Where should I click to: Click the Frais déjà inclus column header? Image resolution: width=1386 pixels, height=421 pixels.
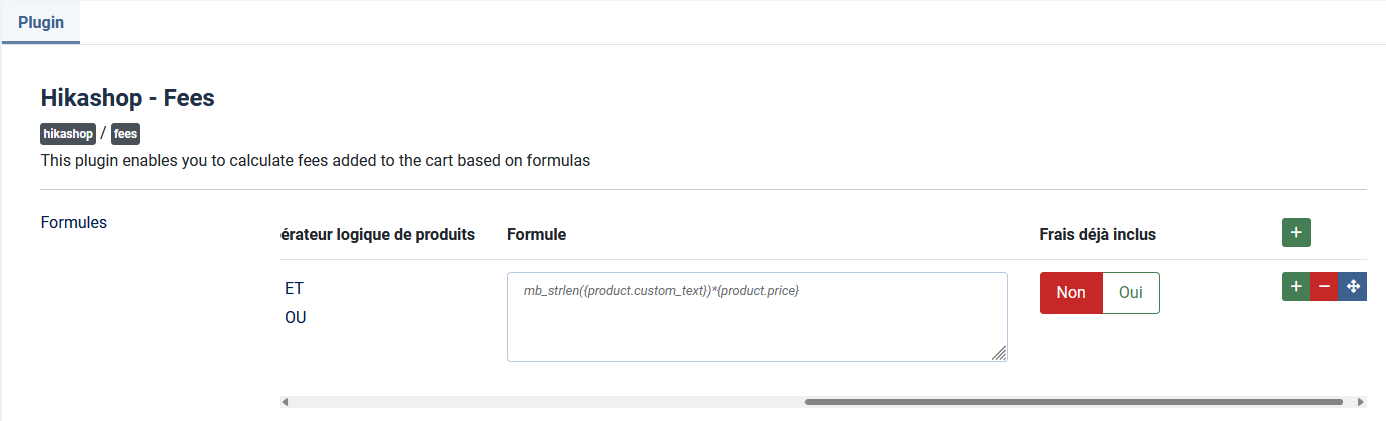coord(1097,234)
